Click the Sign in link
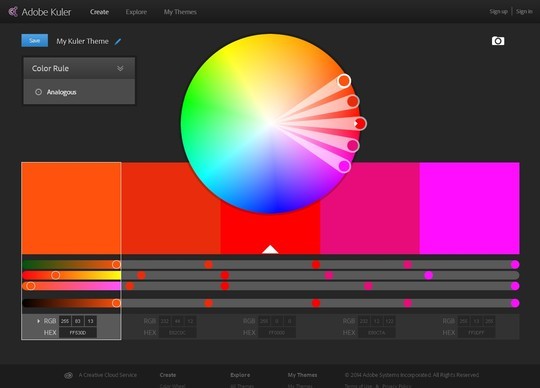This screenshot has width=540, height=388. (x=524, y=11)
